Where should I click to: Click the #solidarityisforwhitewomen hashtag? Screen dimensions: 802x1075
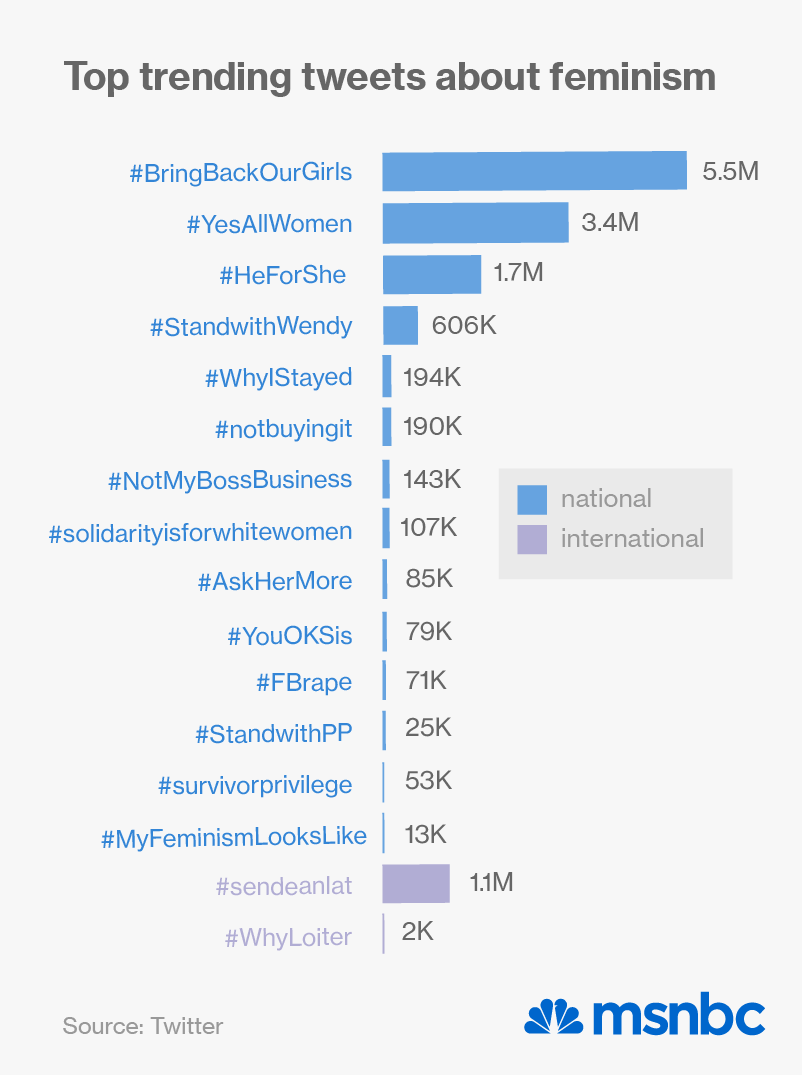(x=200, y=531)
